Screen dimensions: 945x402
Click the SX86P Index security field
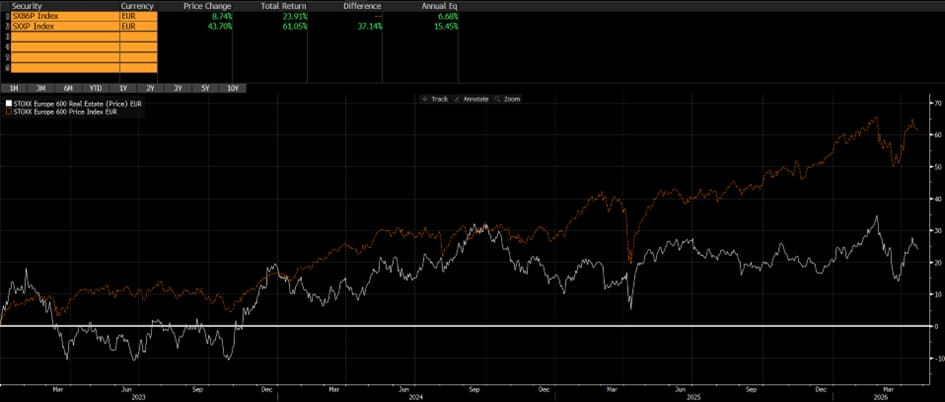62,16
